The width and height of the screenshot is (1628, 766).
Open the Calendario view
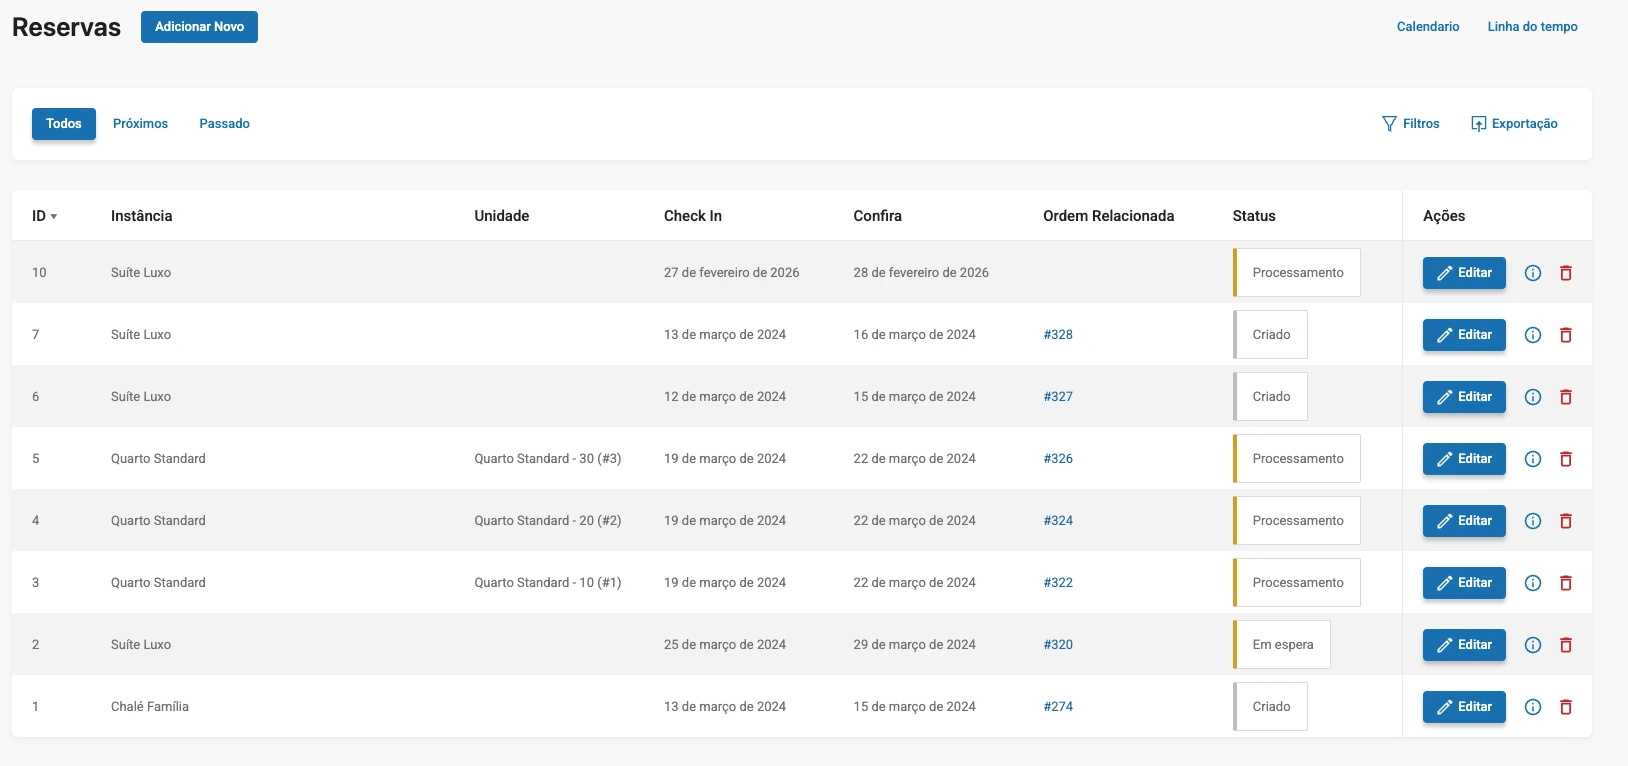tap(1428, 27)
